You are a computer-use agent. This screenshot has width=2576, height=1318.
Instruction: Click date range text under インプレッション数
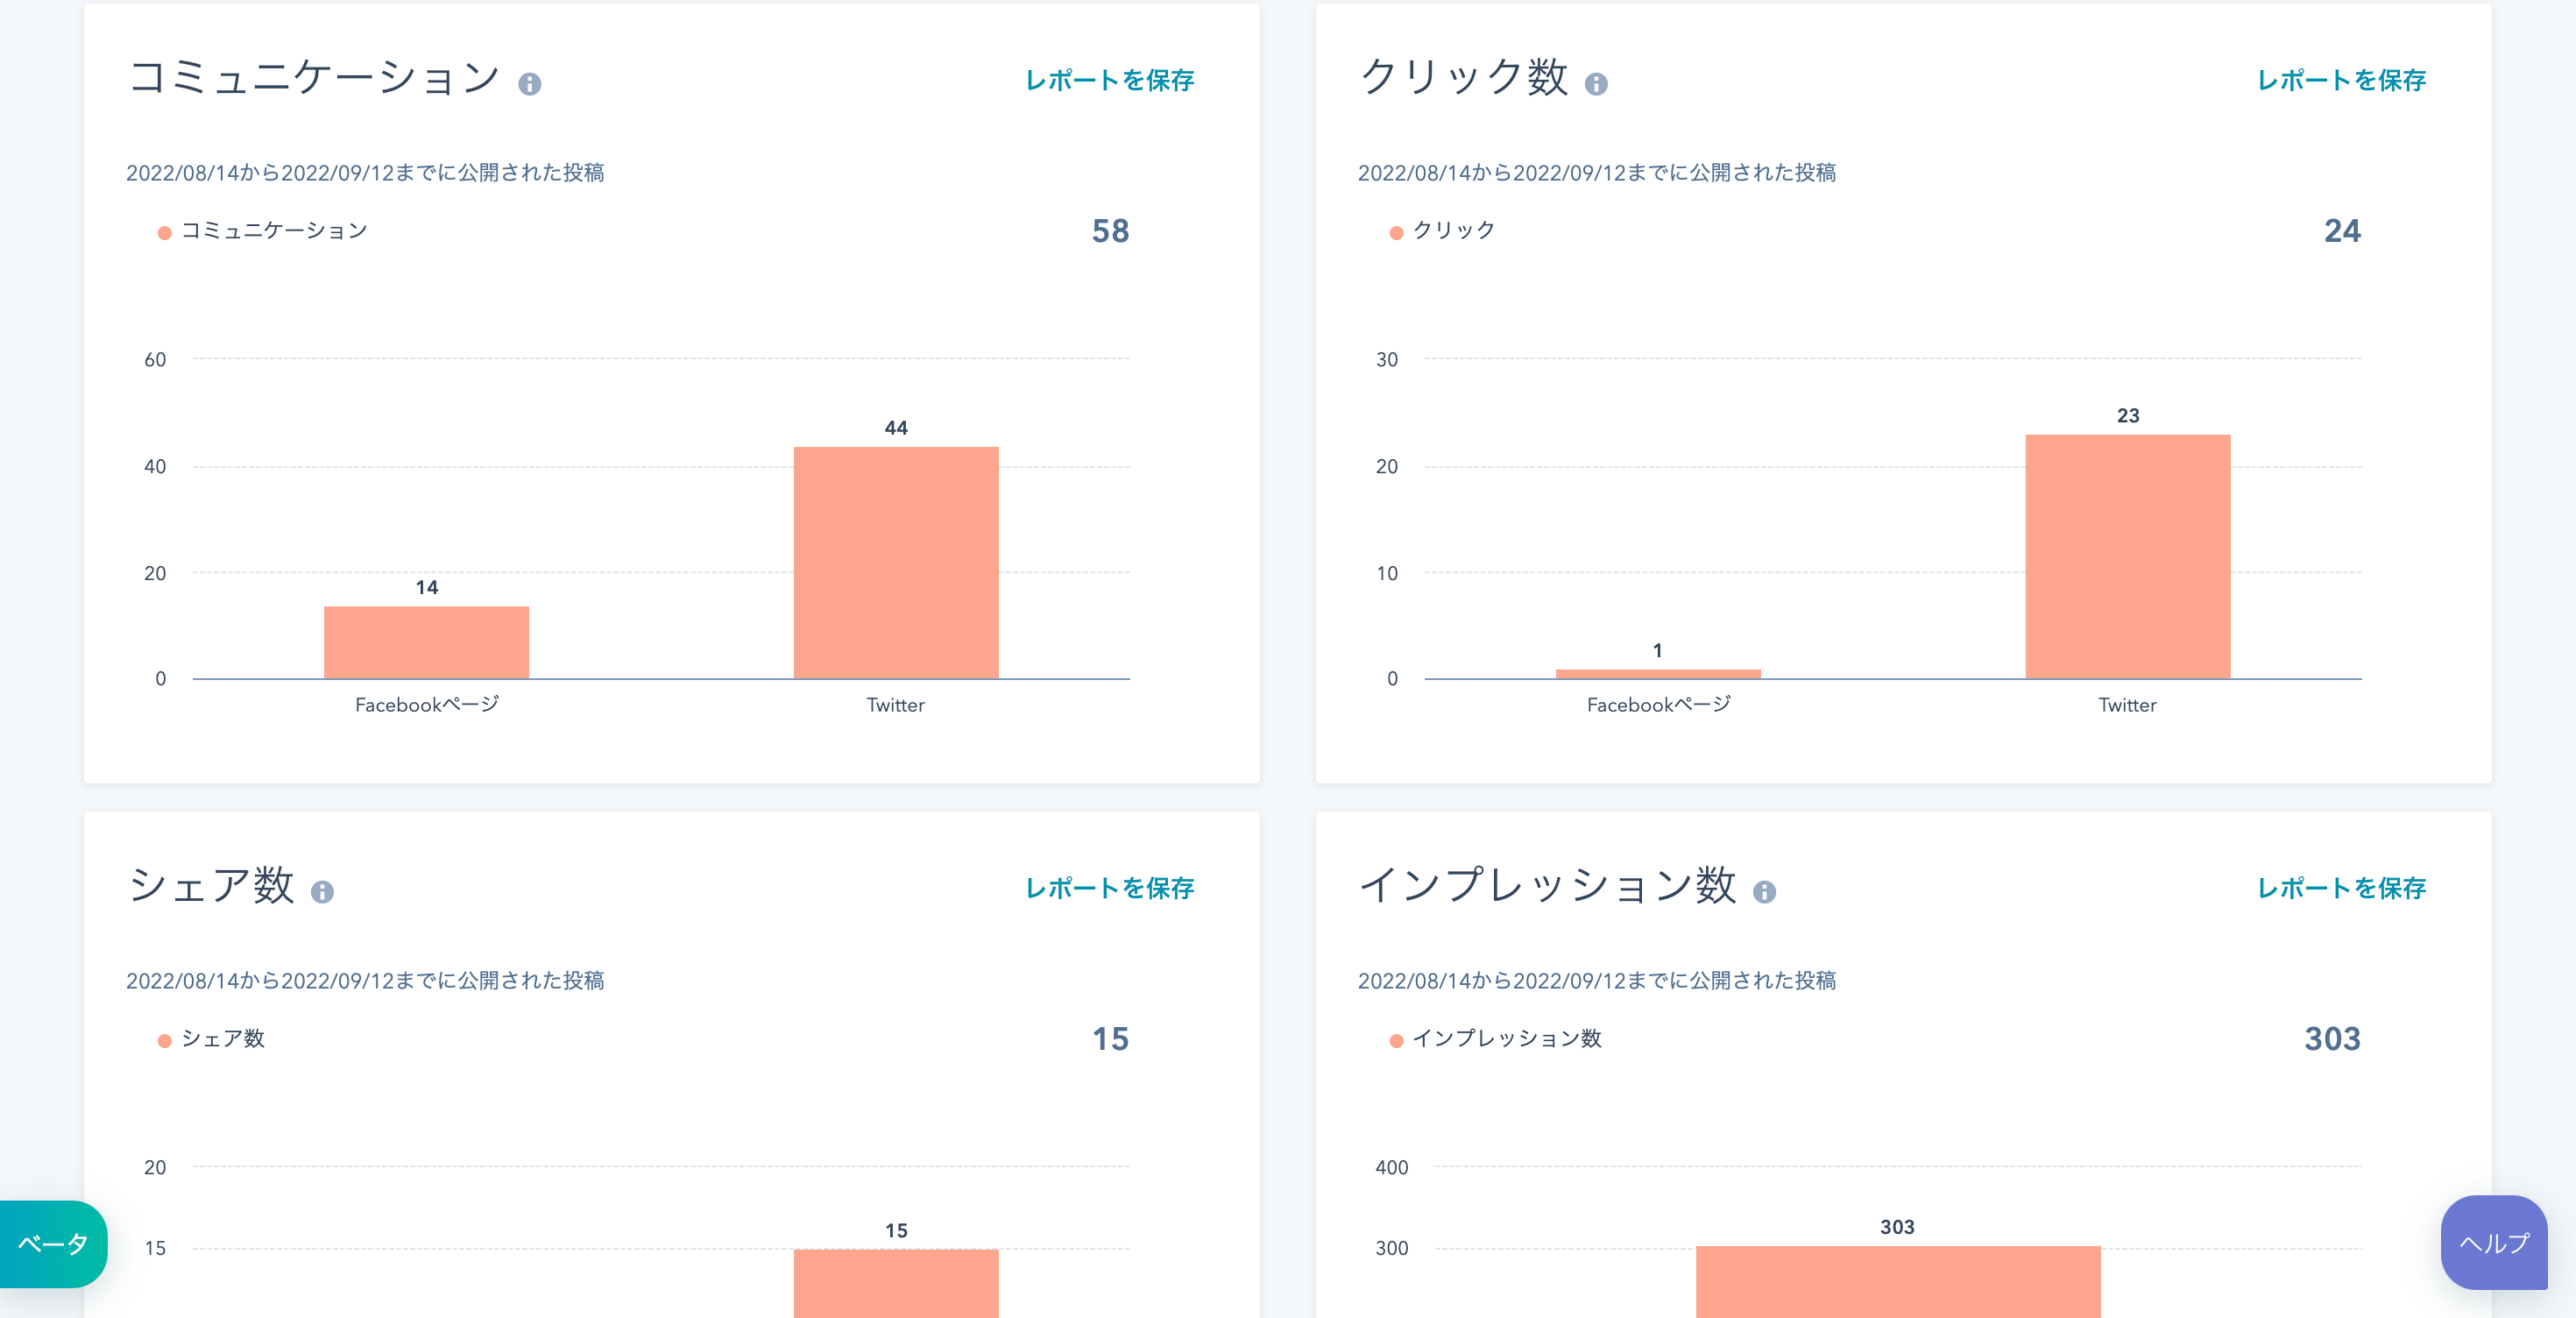click(1597, 981)
